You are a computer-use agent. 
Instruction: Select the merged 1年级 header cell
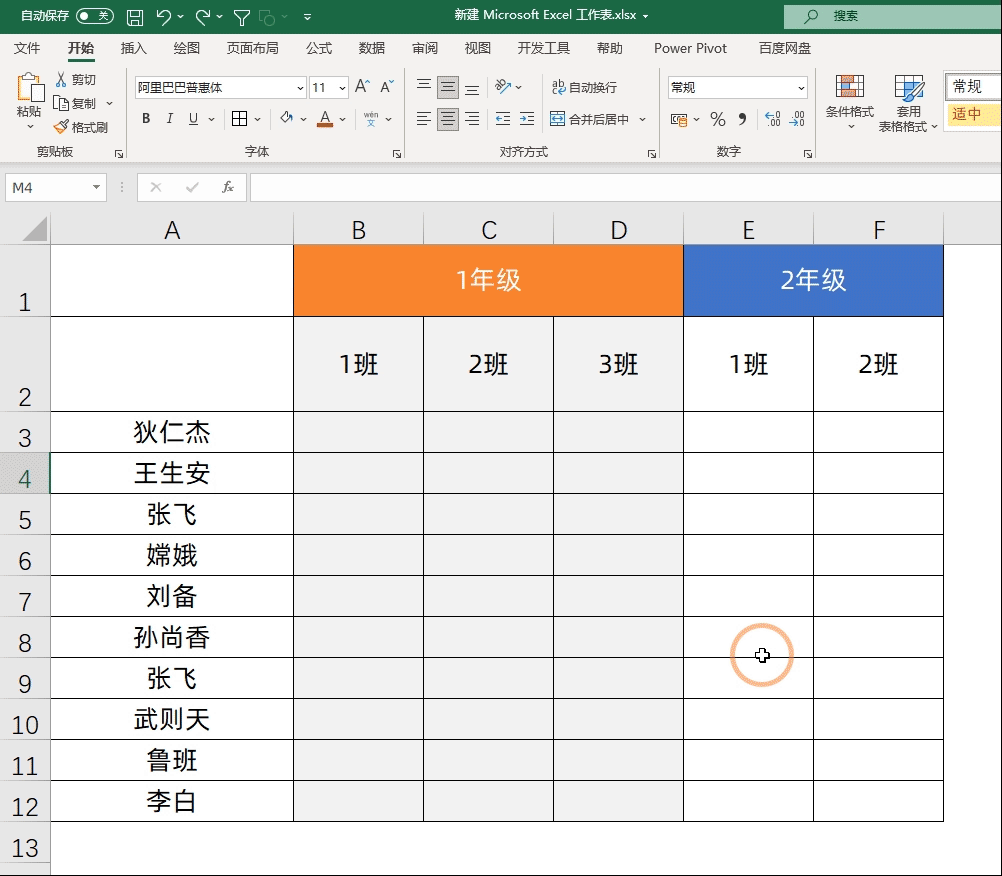(x=488, y=280)
